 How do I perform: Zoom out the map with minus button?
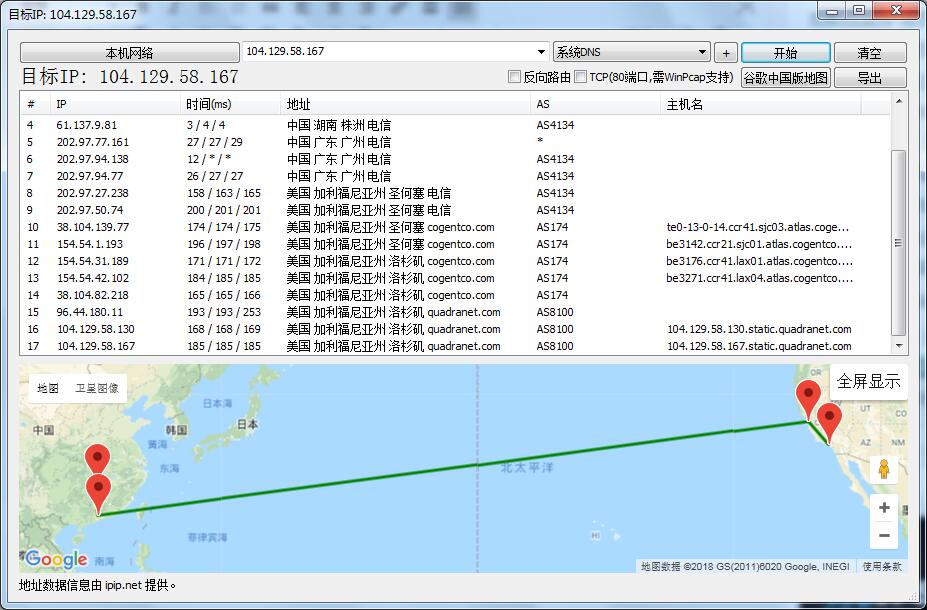(x=884, y=536)
